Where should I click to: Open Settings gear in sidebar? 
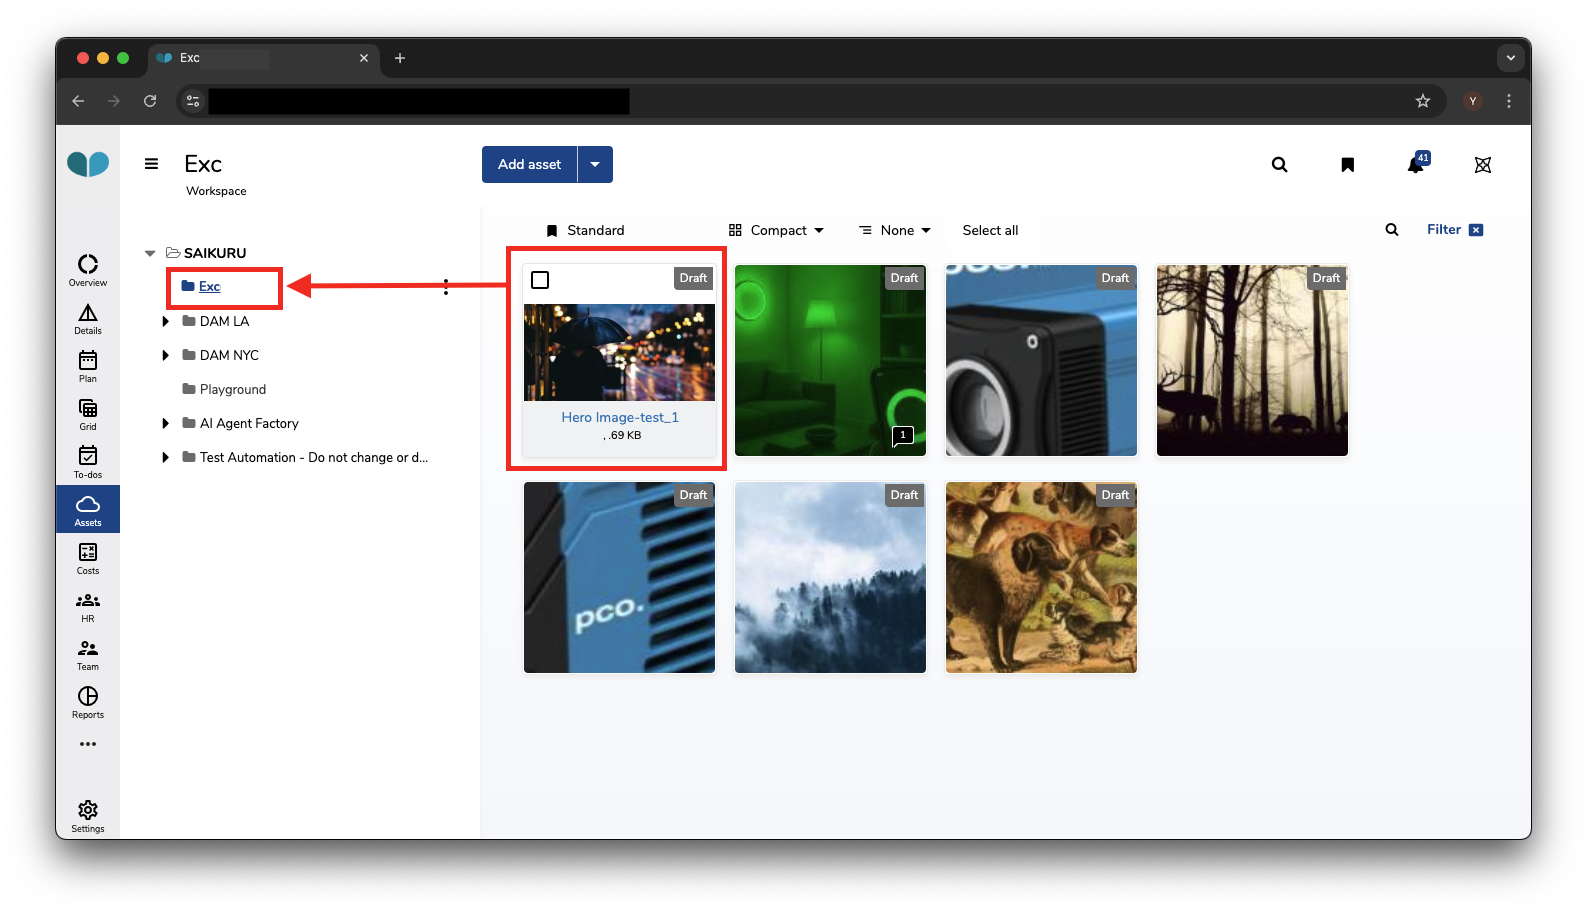click(x=88, y=816)
